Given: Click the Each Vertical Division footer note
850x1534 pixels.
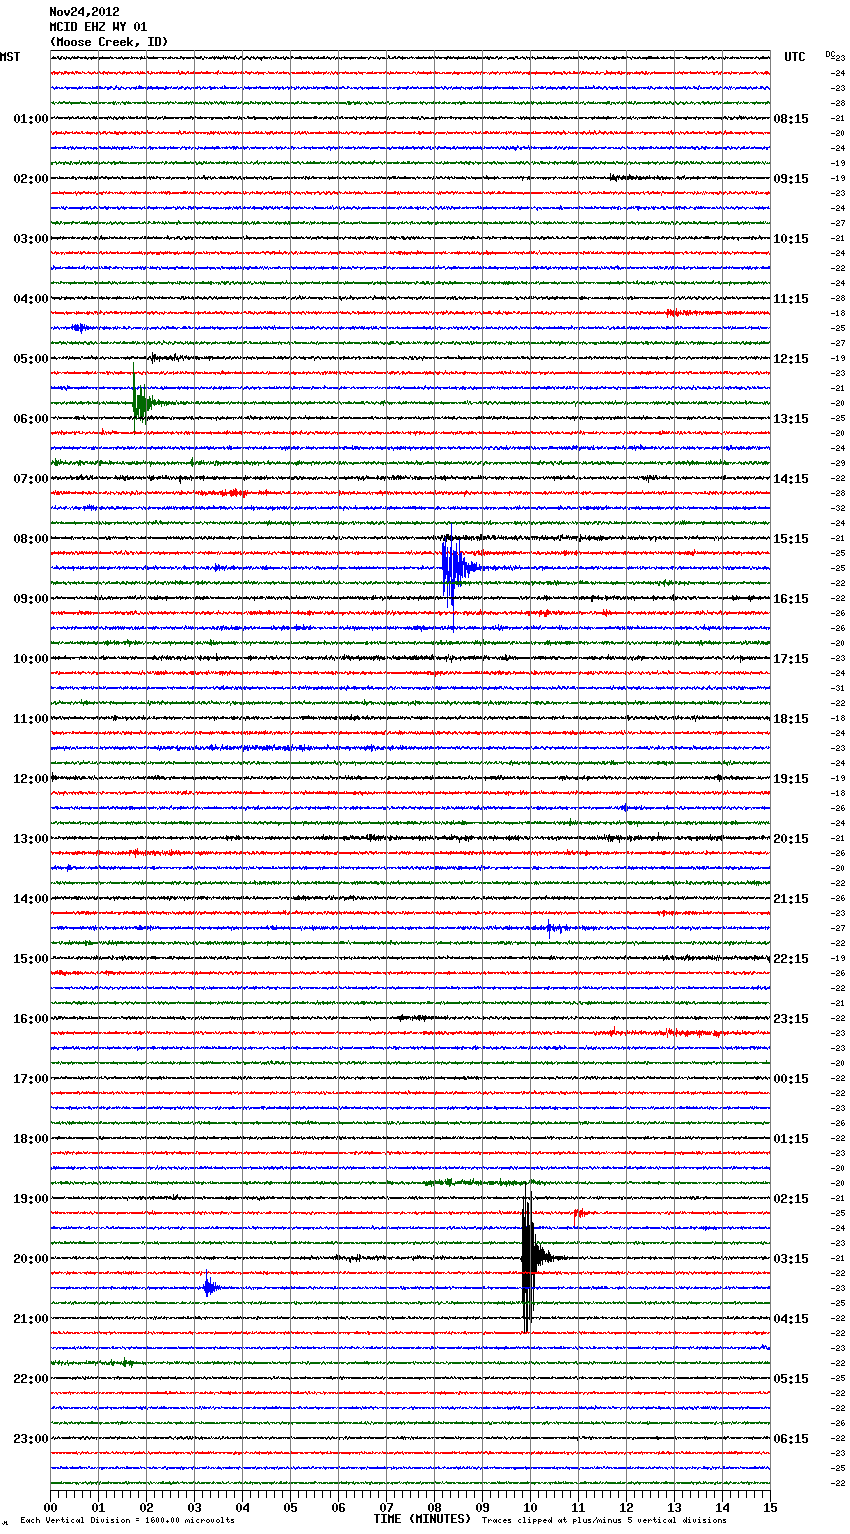Looking at the screenshot, I should click(x=127, y=1520).
